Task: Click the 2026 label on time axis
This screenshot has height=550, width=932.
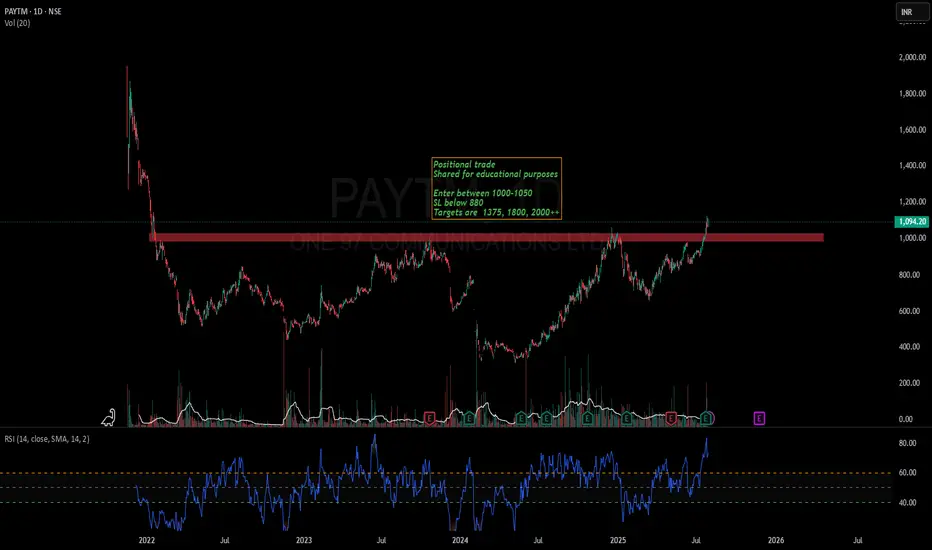Action: pos(776,540)
